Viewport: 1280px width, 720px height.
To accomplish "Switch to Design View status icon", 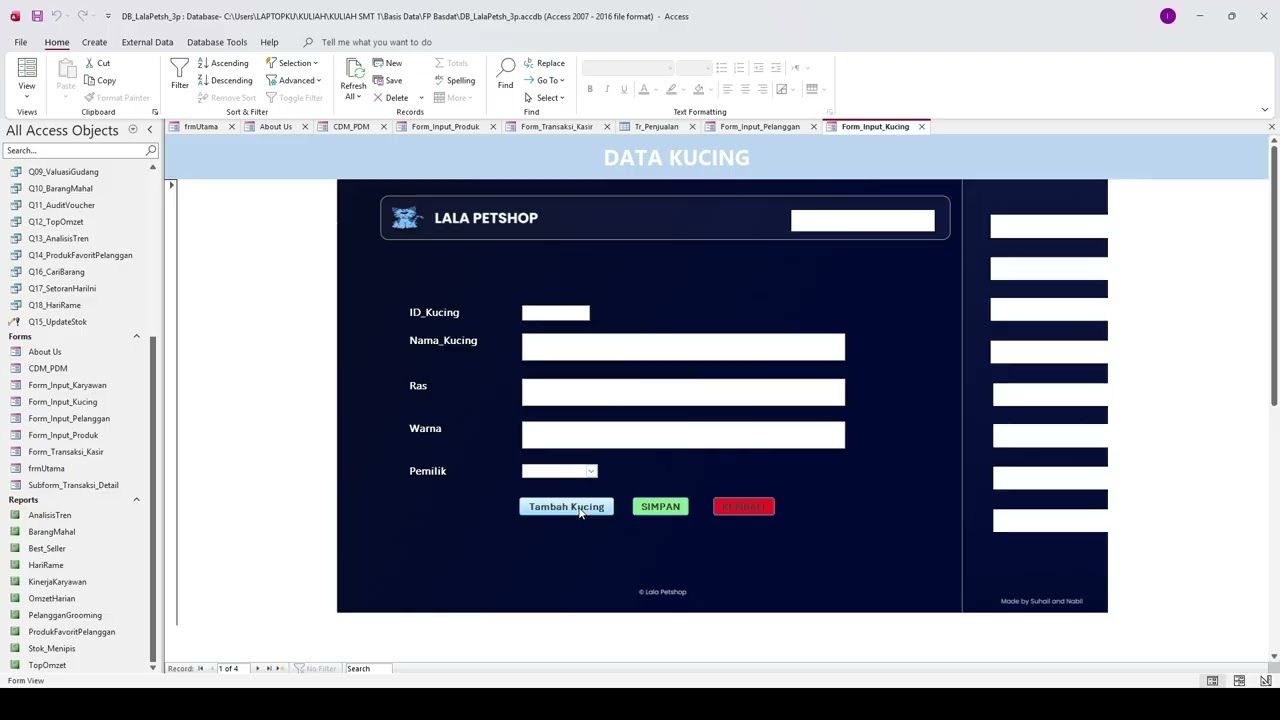I will [1265, 681].
